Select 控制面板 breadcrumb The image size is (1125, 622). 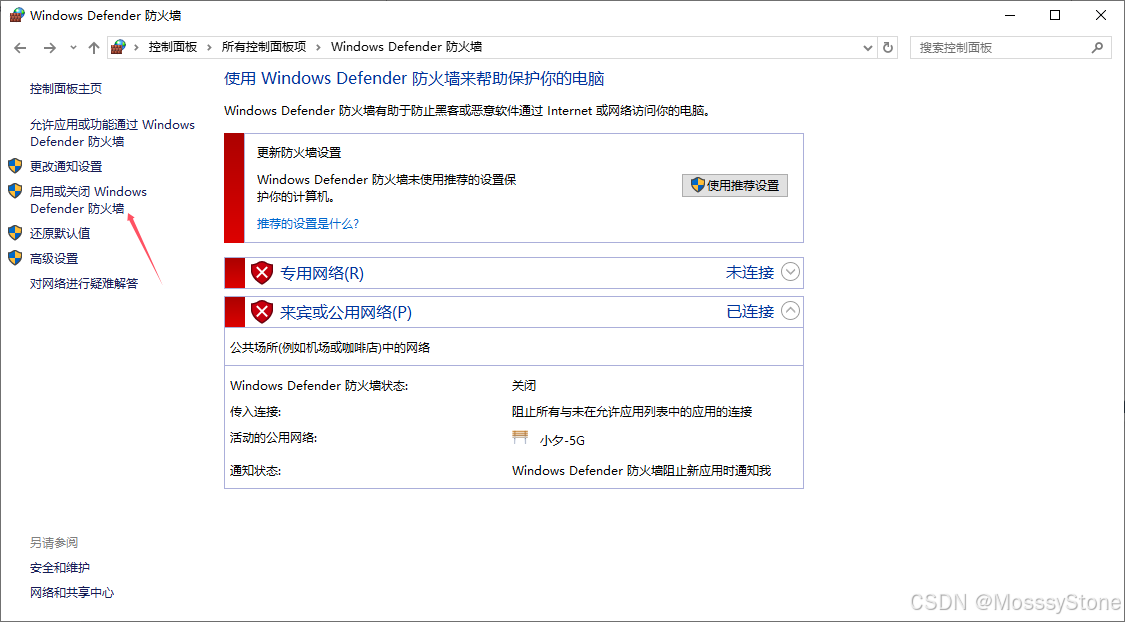click(x=173, y=47)
